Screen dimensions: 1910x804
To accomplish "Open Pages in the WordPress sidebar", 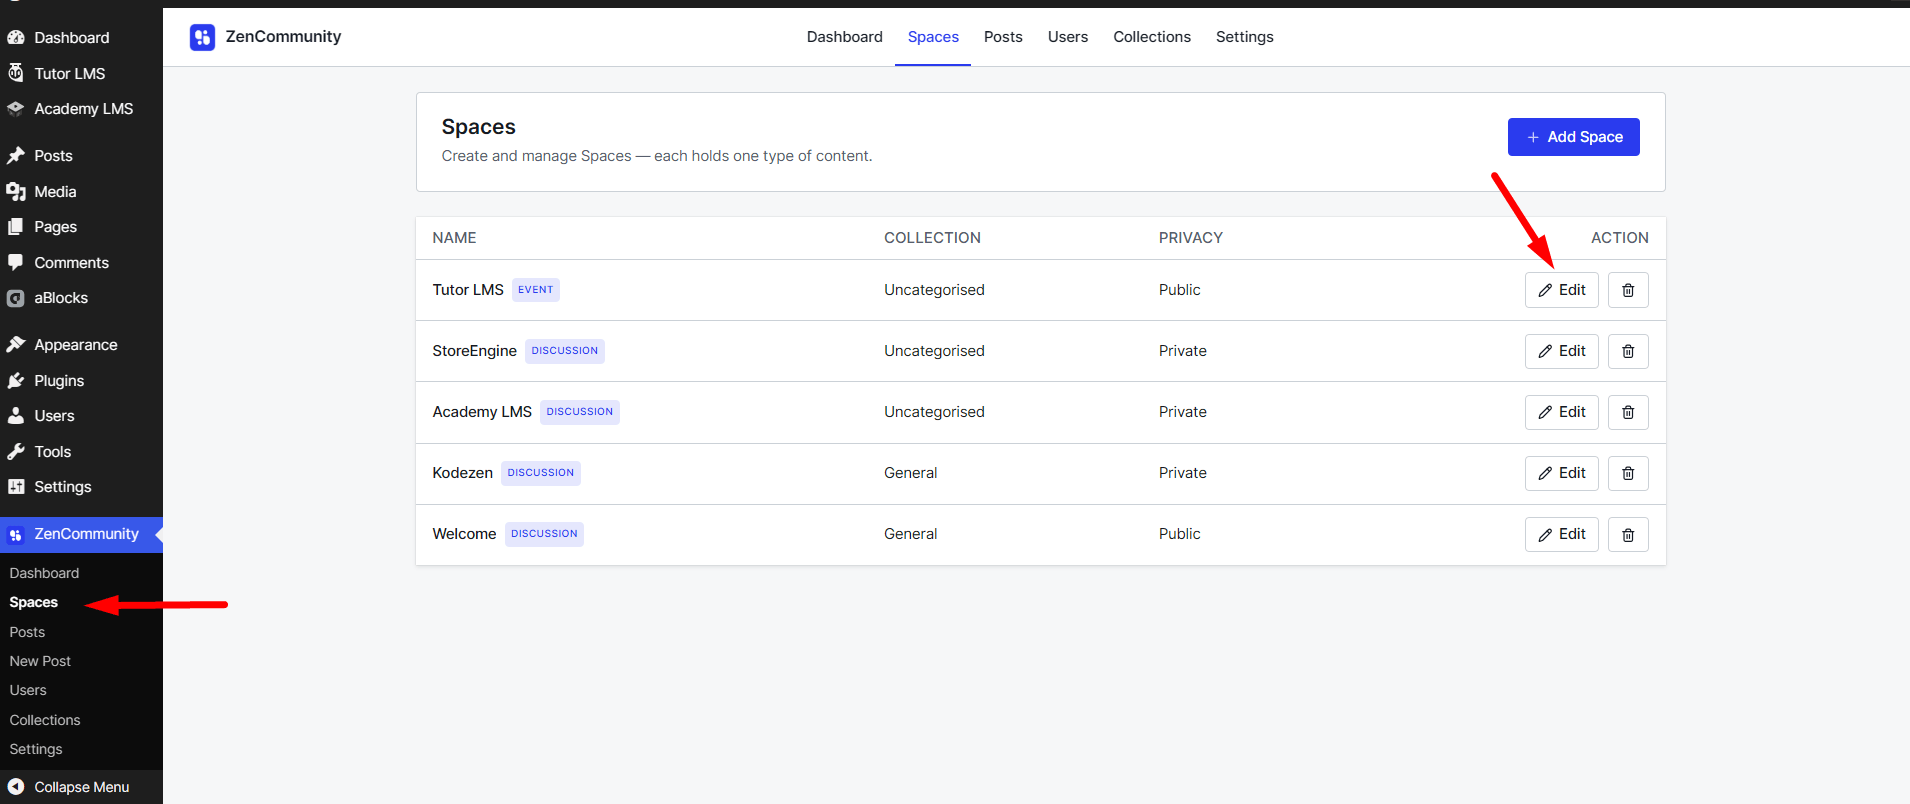I will 56,227.
